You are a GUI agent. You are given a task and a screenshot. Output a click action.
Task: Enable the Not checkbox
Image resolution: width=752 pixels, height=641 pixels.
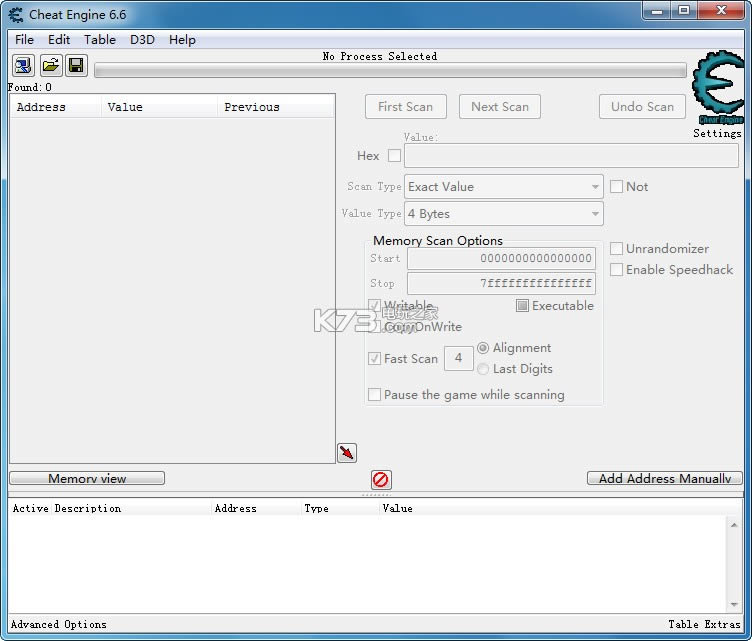pos(616,186)
